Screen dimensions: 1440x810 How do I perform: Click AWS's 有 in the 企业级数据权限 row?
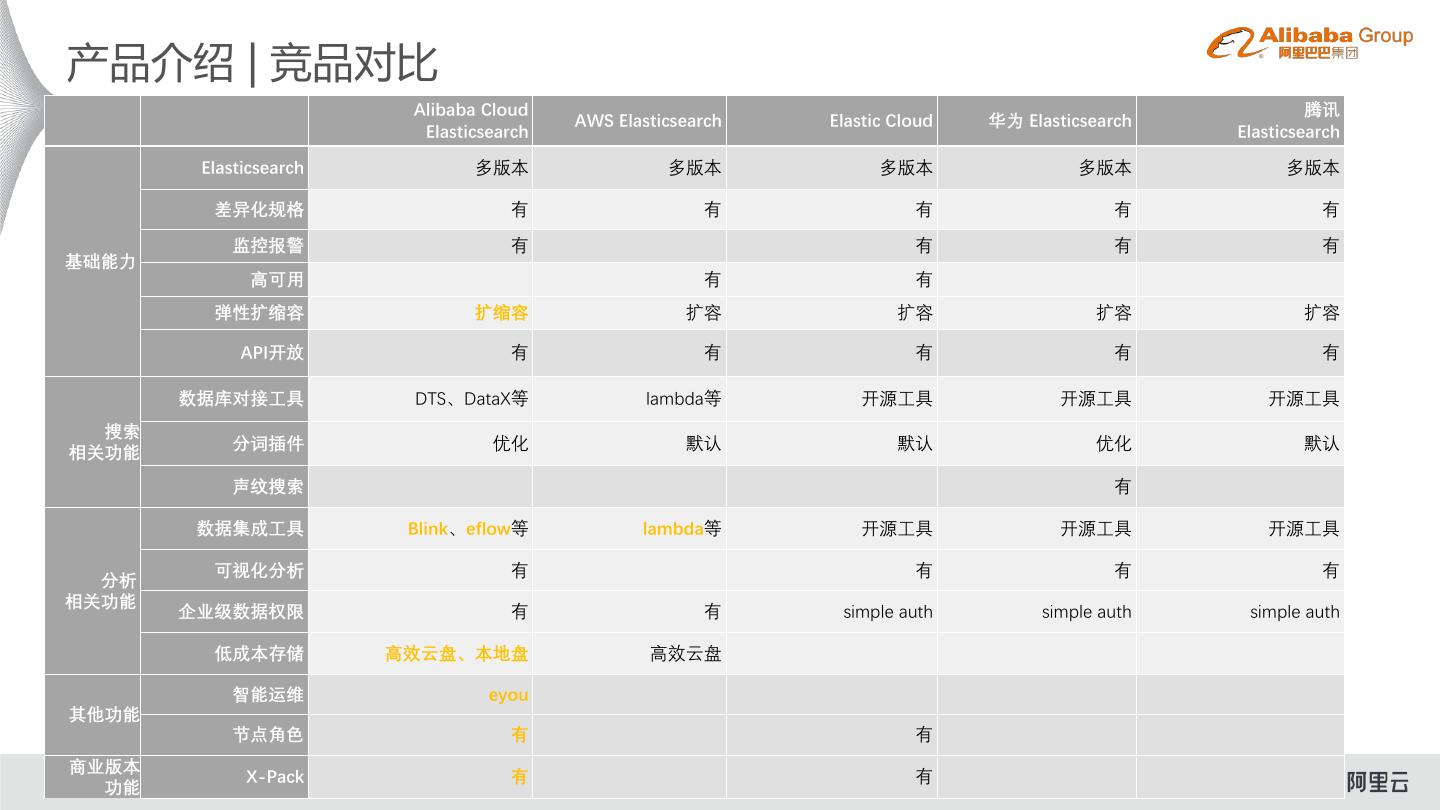pyautogui.click(x=712, y=612)
